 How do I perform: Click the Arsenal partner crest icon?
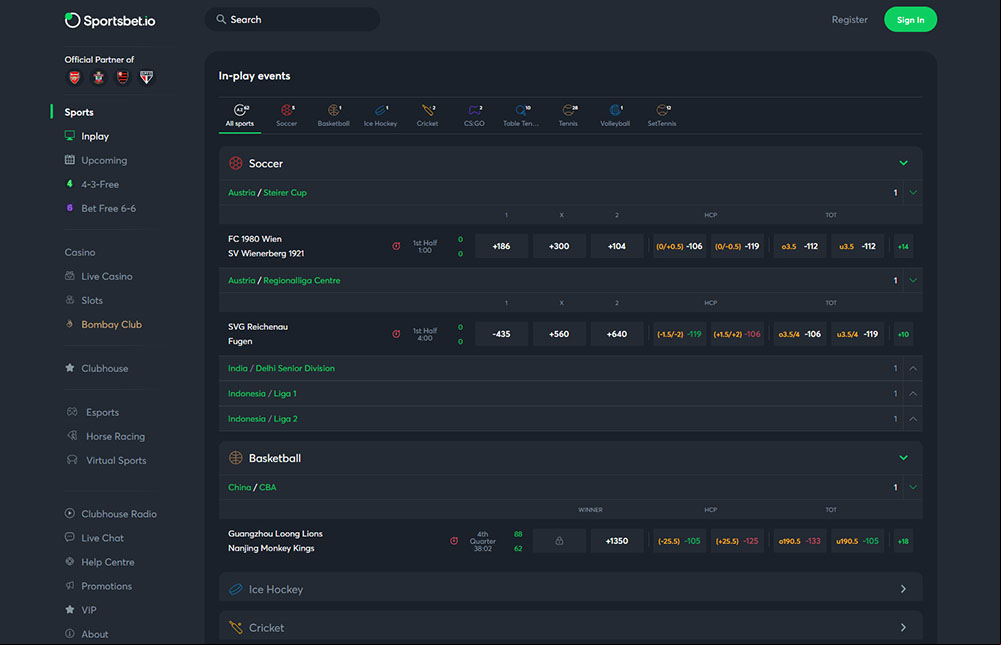tap(75, 78)
